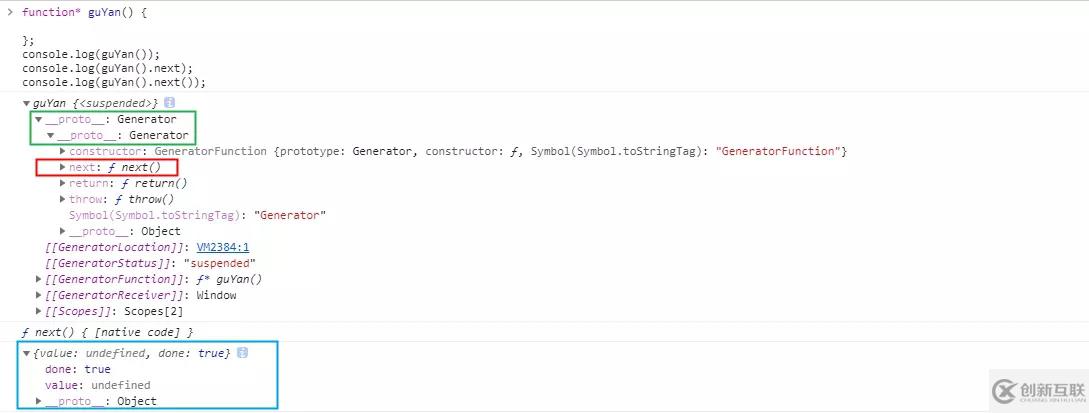Collapse the guYan {<suspended>} object
Viewport: 1089px width, 413px height.
[x=26, y=103]
